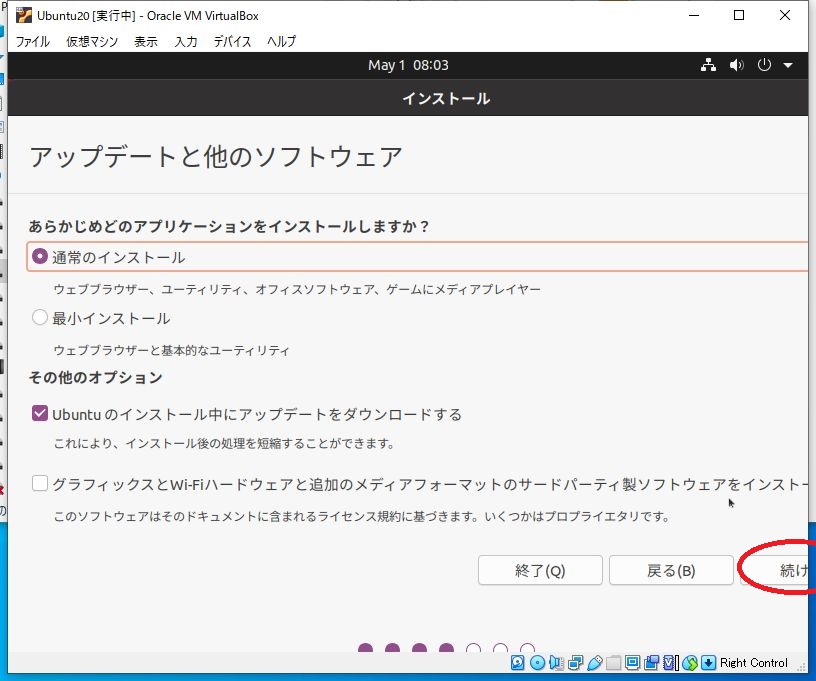This screenshot has width=816, height=681.
Task: Expand the Ubuntu system menu arrow
Action: pos(788,66)
